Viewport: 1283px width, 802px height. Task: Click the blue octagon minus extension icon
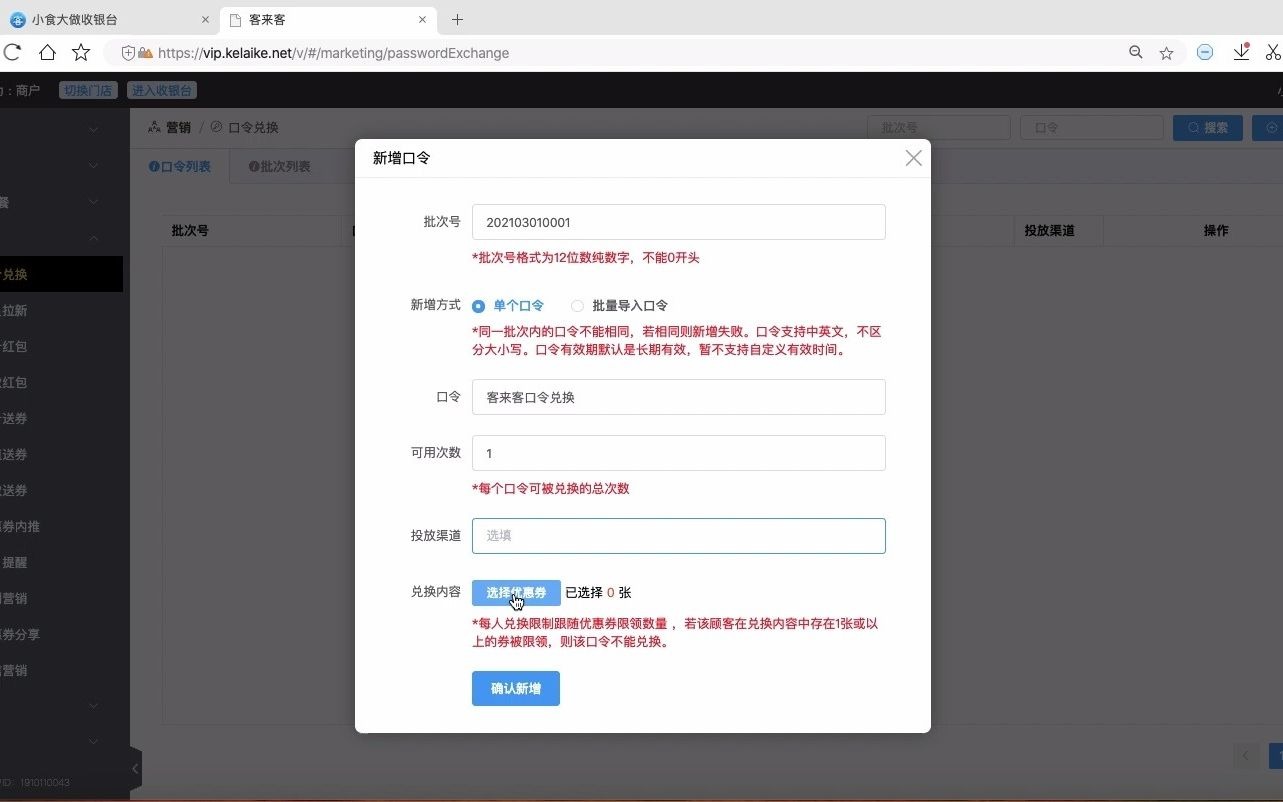click(1205, 53)
